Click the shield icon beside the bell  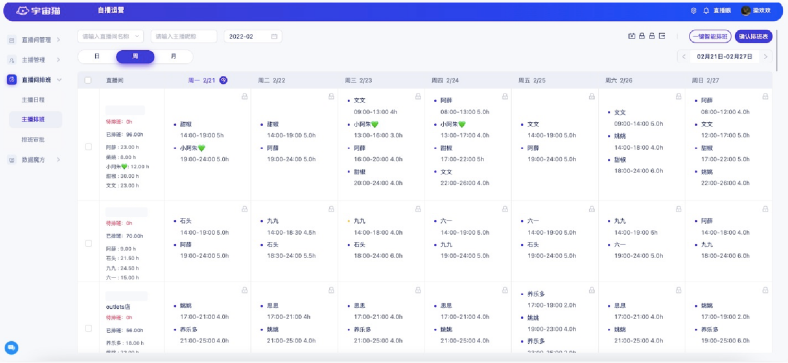click(694, 11)
